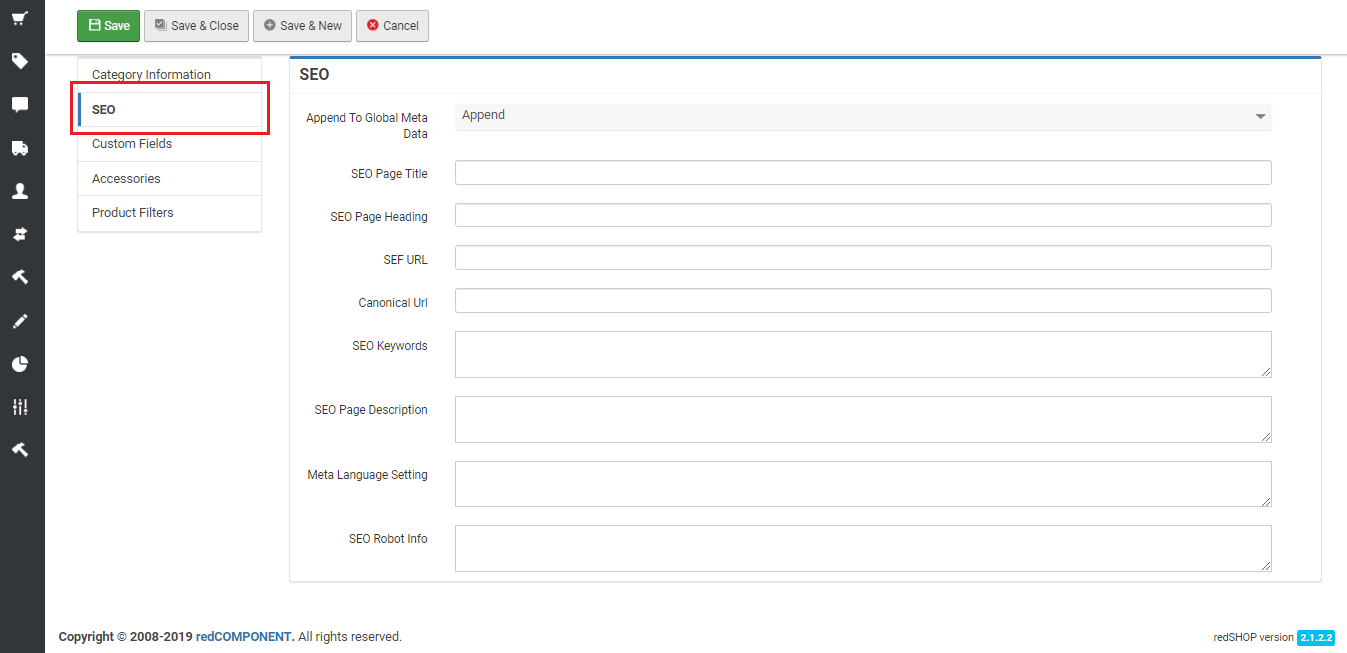Click inside the SEO Page Description textarea
Screen dimensions: 1347x653
click(x=863, y=419)
